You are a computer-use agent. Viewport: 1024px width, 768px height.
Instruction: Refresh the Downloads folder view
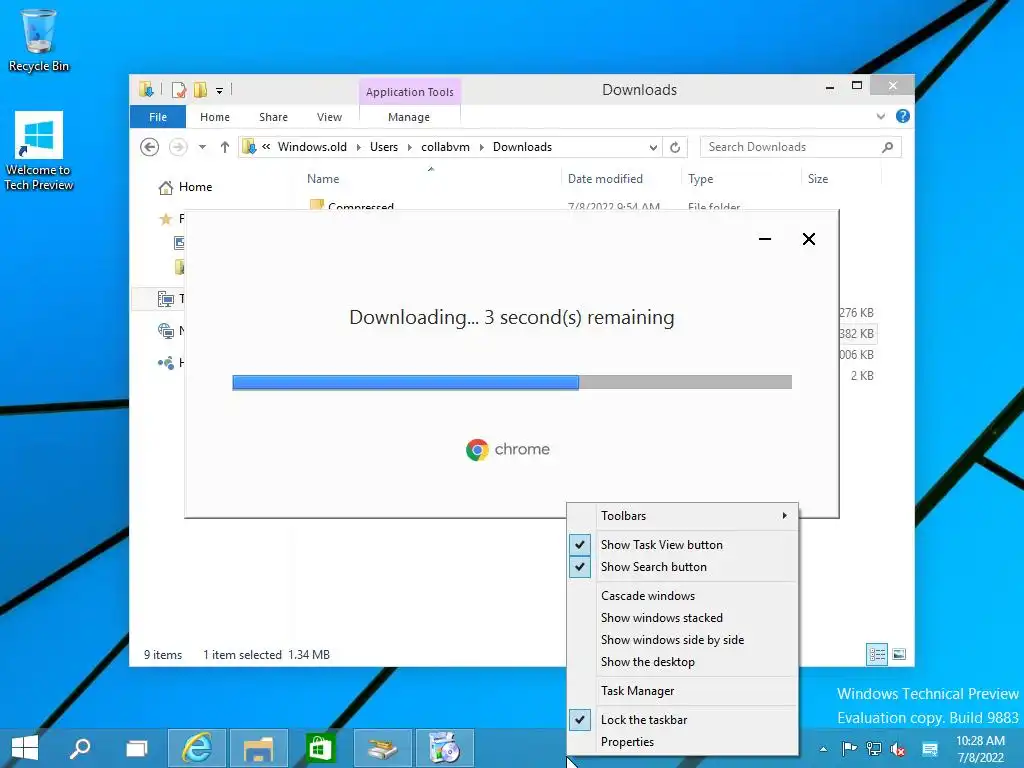point(675,147)
